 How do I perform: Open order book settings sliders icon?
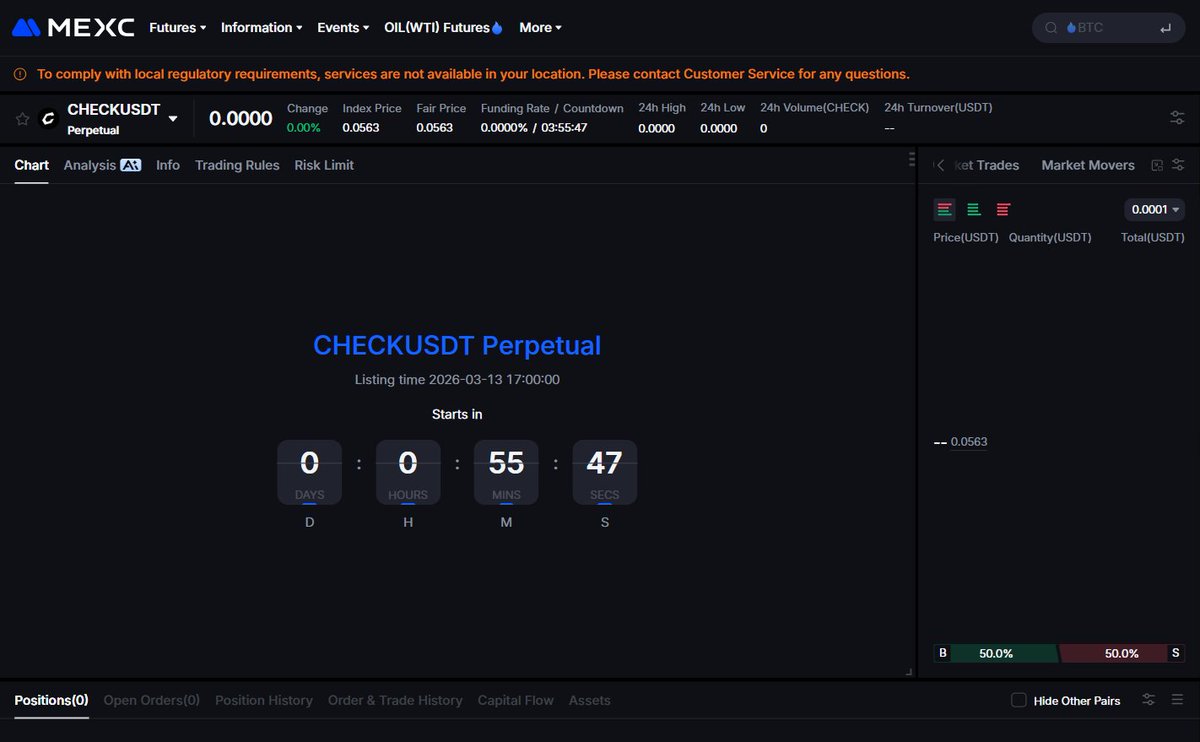click(x=1178, y=165)
